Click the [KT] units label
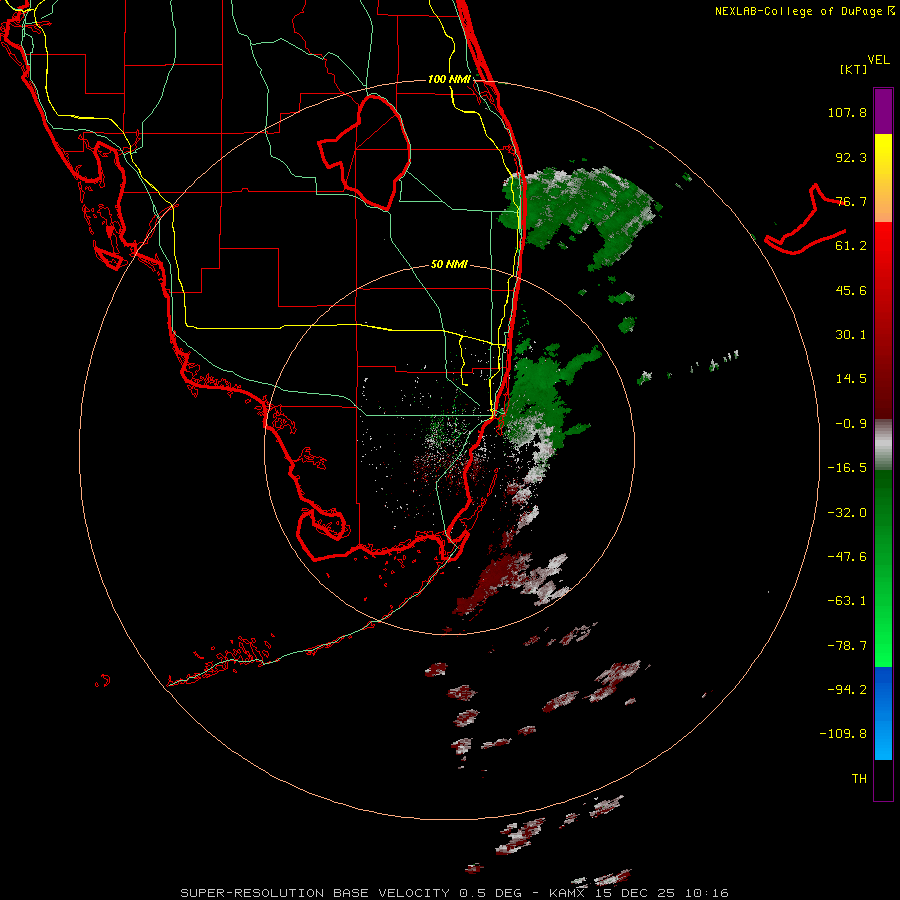This screenshot has height=900, width=900. pos(854,69)
